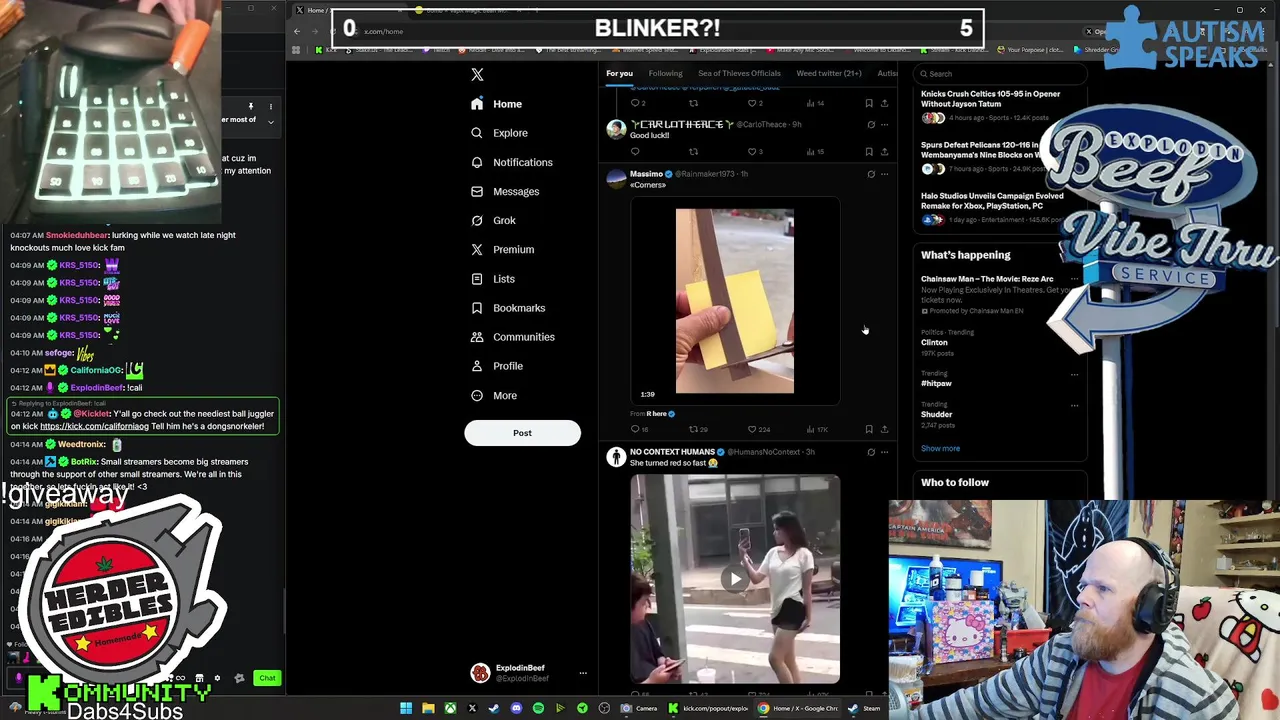Open Clinton trending topic
This screenshot has height=720, width=1280.
tap(934, 342)
